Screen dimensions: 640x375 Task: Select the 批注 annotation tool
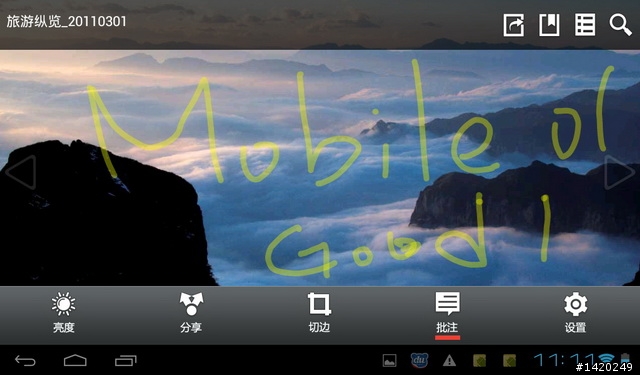447,313
